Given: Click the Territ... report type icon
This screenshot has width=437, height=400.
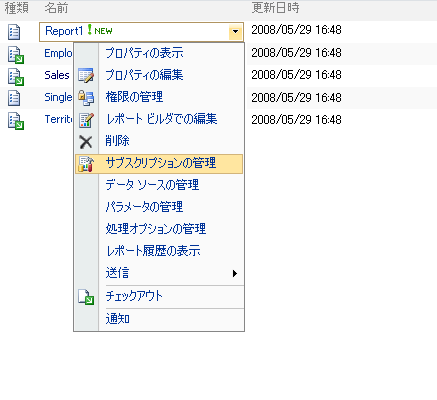Looking at the screenshot, I should pyautogui.click(x=16, y=121).
